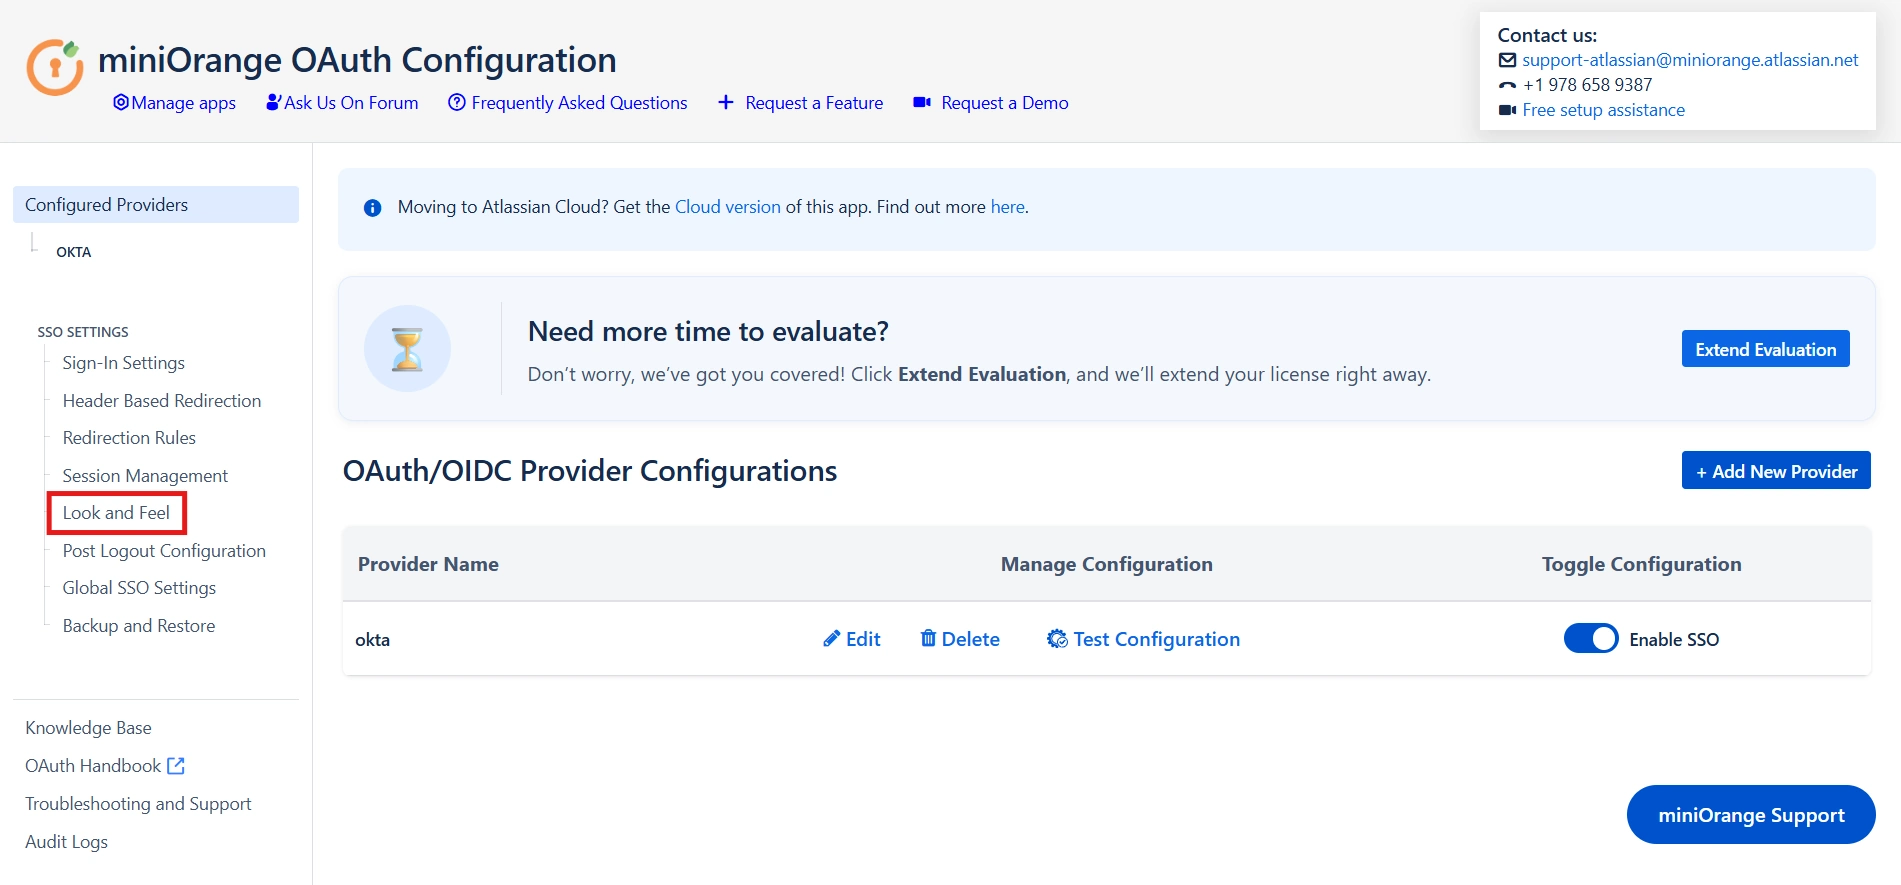This screenshot has height=885, width=1901.
Task: Delete the okta provider
Action: point(960,639)
